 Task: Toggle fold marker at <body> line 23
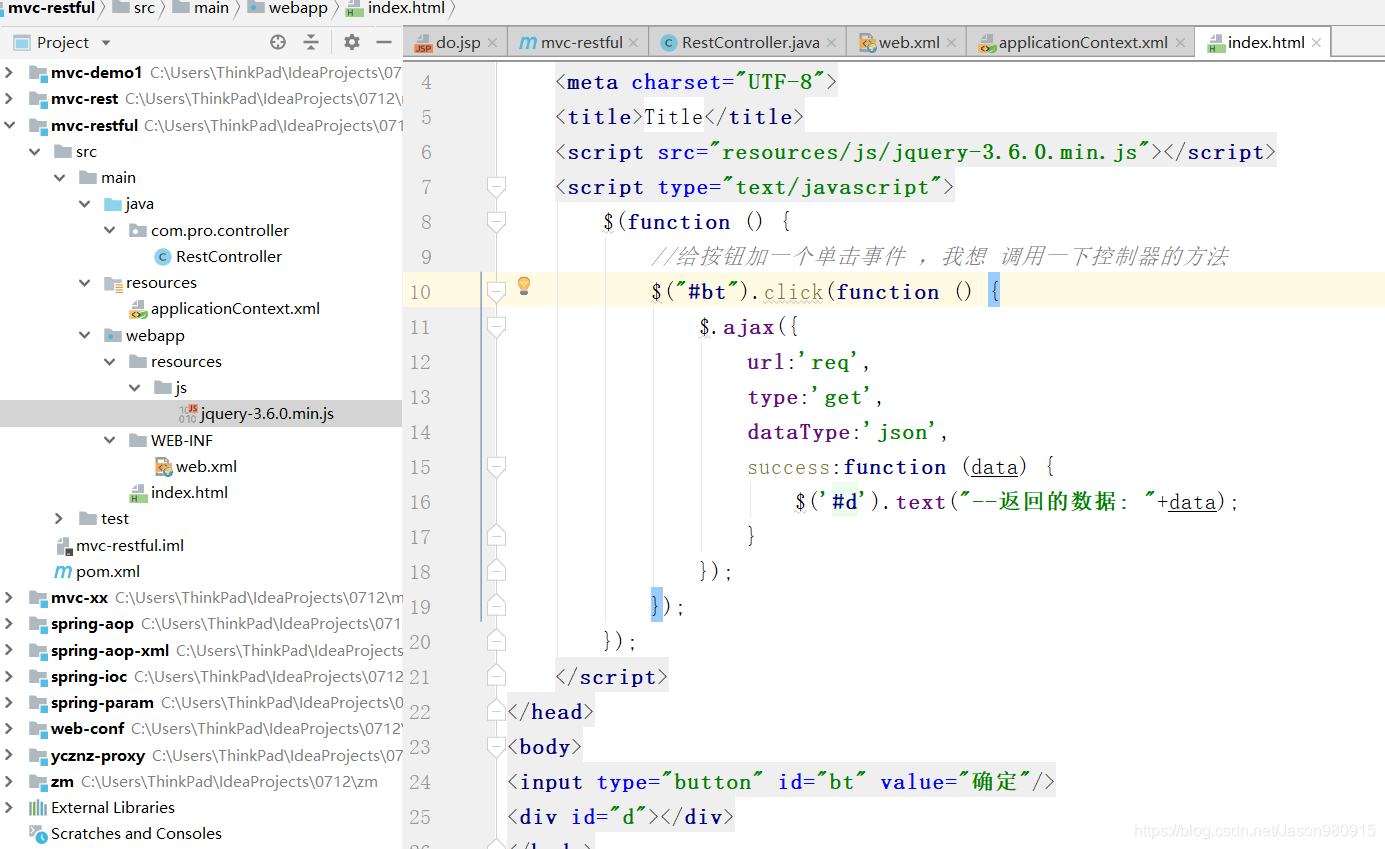pos(496,746)
